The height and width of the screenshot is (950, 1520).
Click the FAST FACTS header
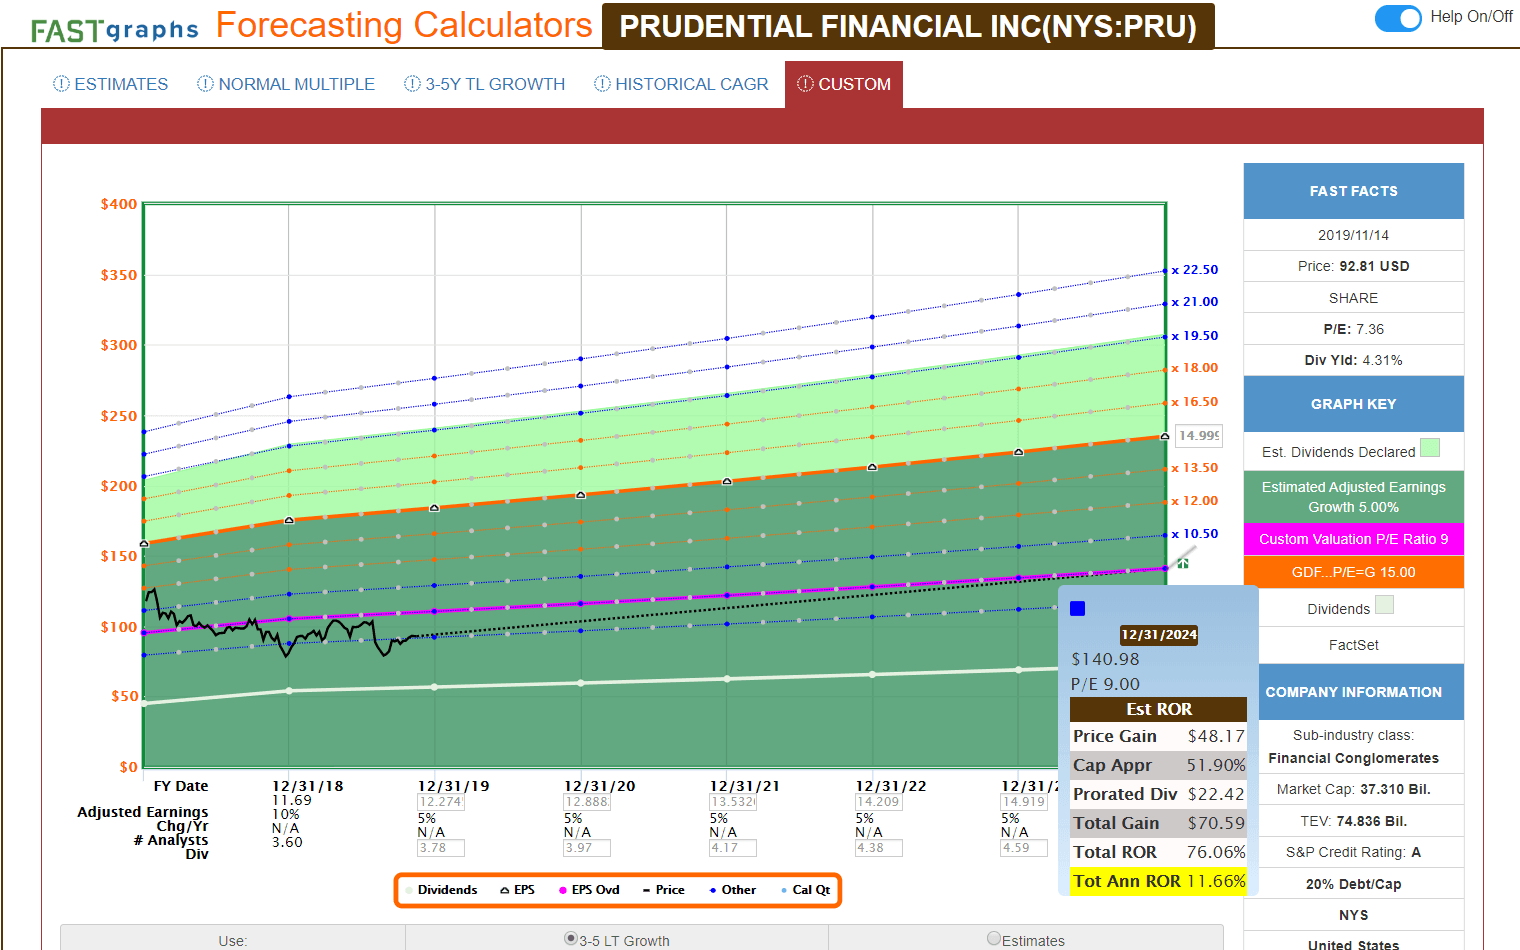pyautogui.click(x=1354, y=191)
